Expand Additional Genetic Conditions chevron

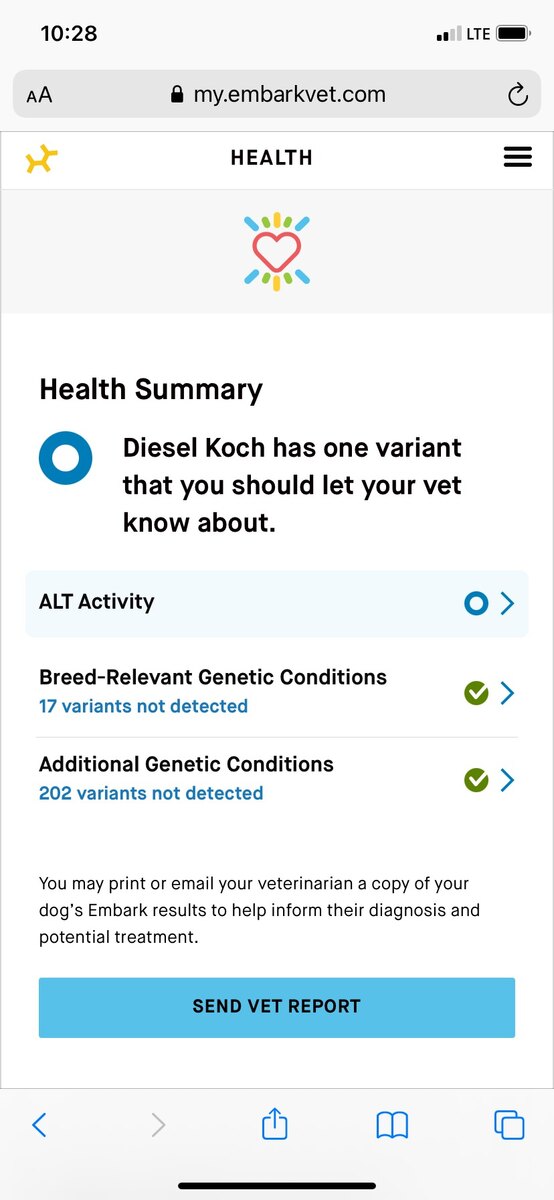[507, 780]
